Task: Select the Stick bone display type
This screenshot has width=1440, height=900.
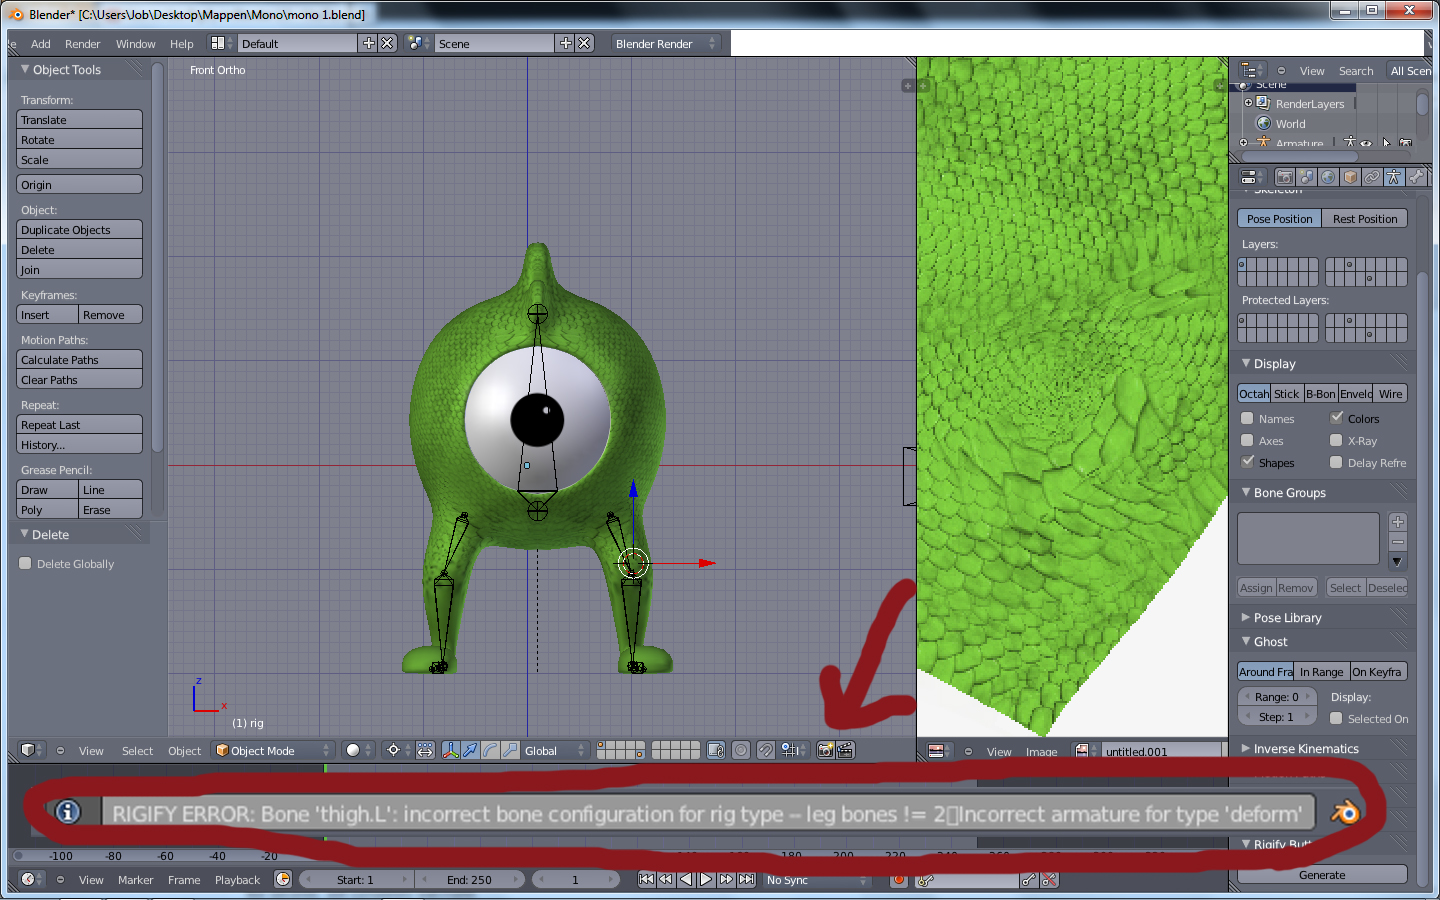Action: pyautogui.click(x=1286, y=394)
